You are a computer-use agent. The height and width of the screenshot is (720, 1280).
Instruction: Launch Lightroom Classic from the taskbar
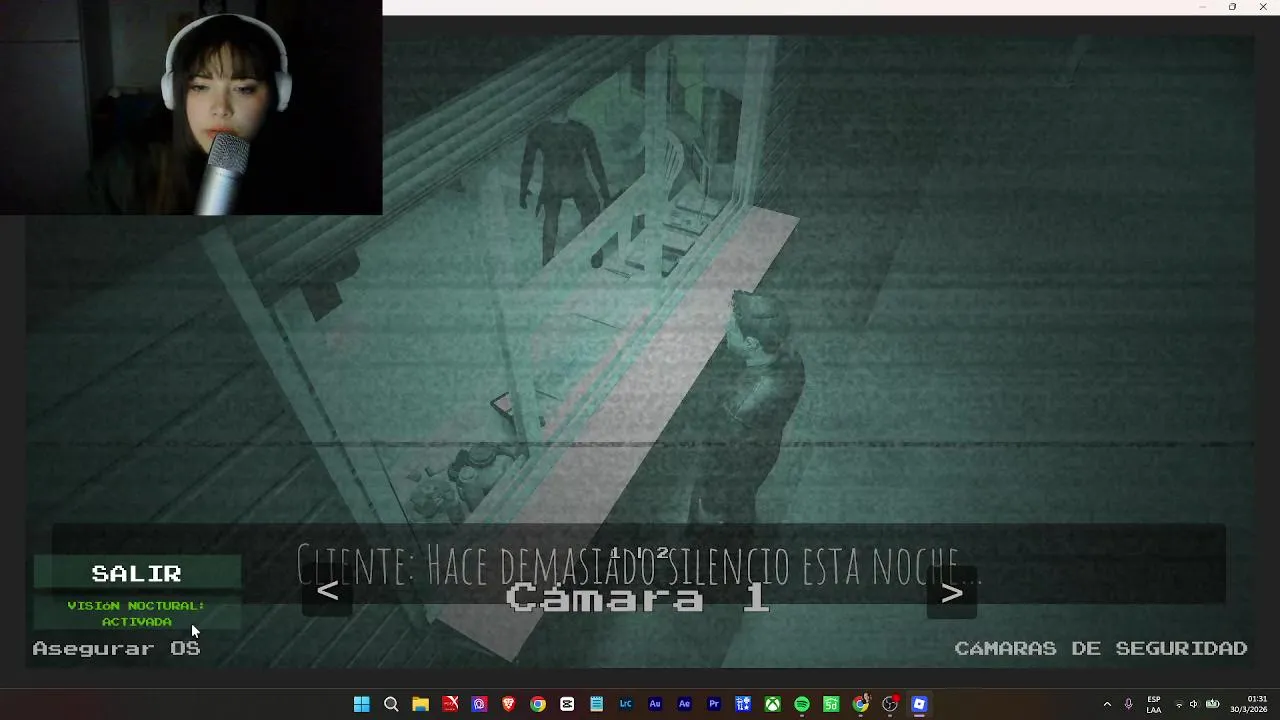click(626, 704)
